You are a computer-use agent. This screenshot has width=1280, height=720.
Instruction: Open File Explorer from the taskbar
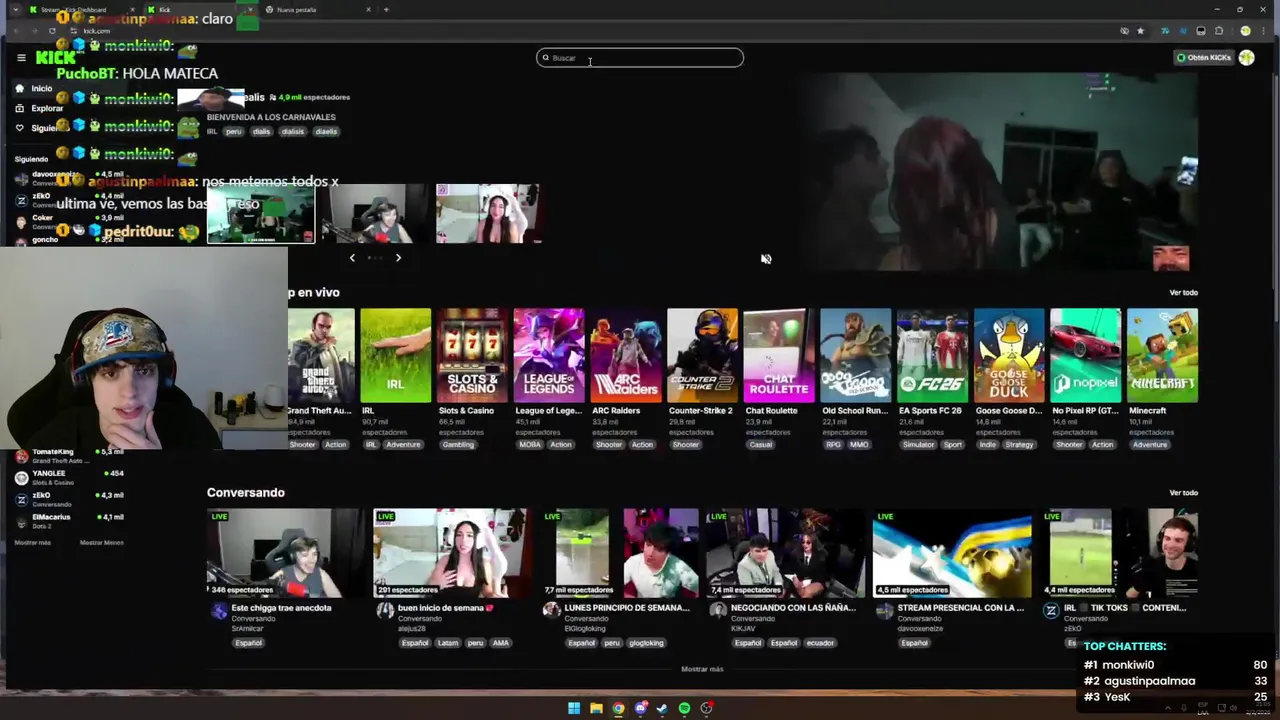click(x=596, y=708)
